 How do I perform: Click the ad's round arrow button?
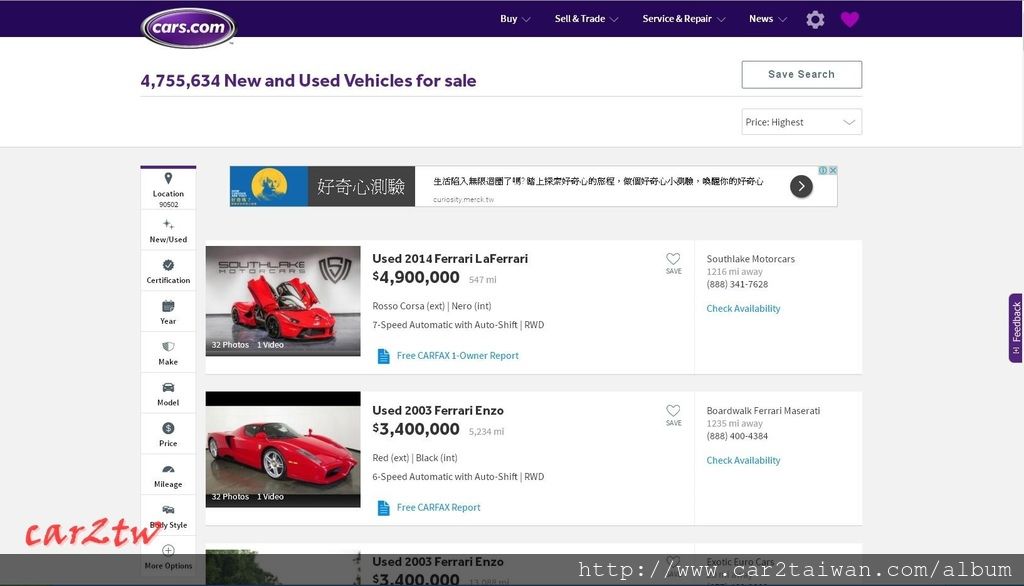coord(801,187)
